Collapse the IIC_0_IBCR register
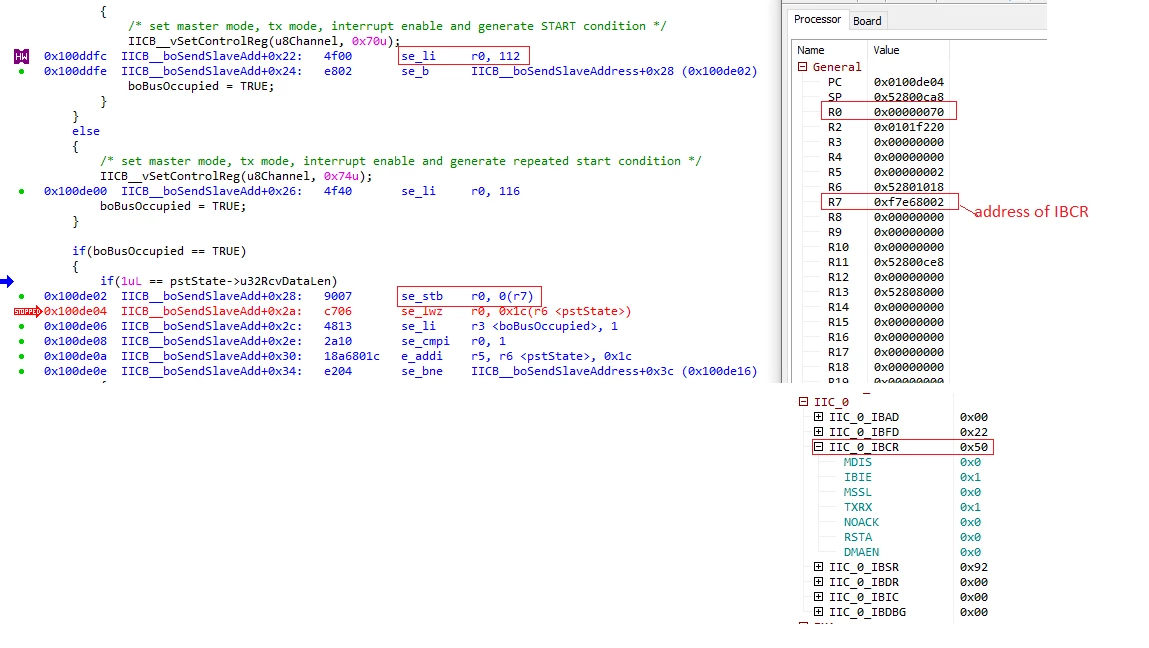1149x648 pixels. (819, 446)
